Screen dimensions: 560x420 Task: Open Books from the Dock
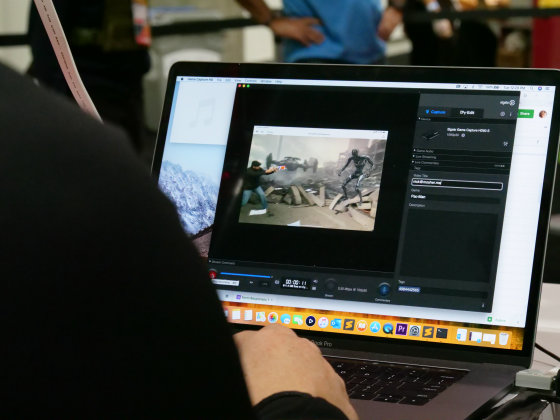point(361,326)
